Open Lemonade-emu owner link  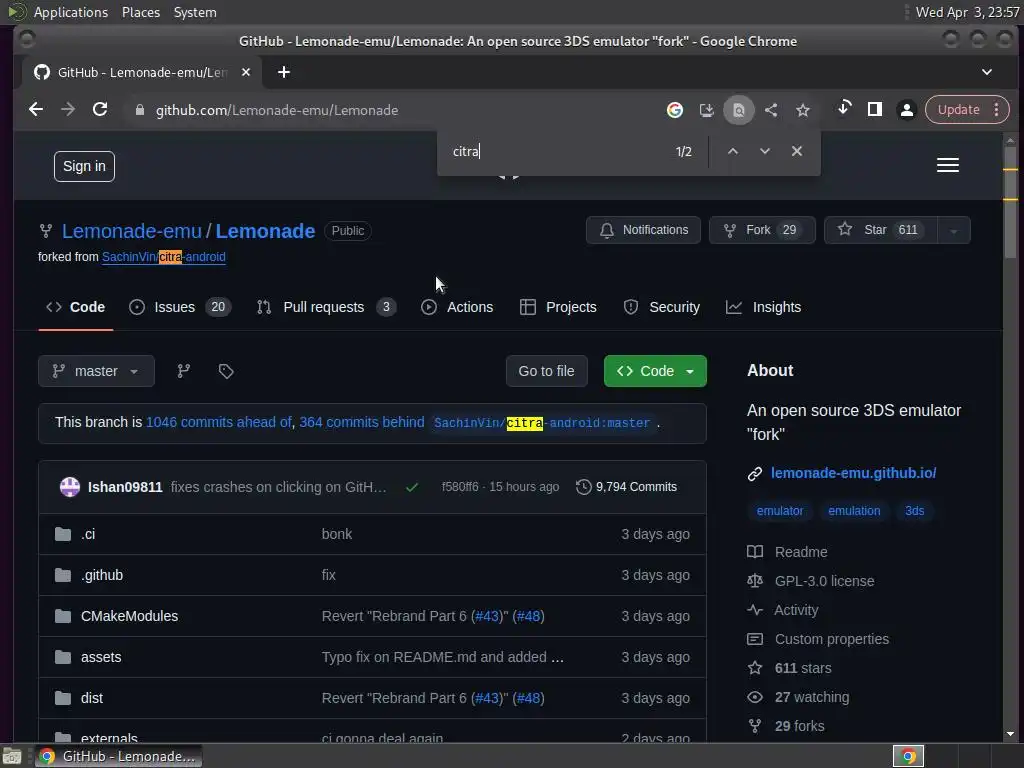tap(132, 231)
